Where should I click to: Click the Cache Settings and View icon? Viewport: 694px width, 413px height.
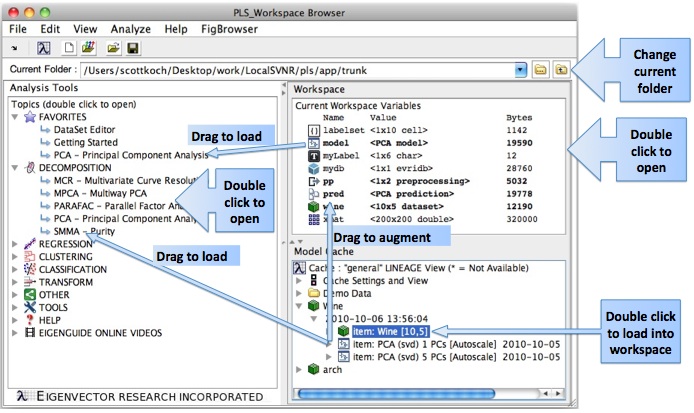[313, 281]
